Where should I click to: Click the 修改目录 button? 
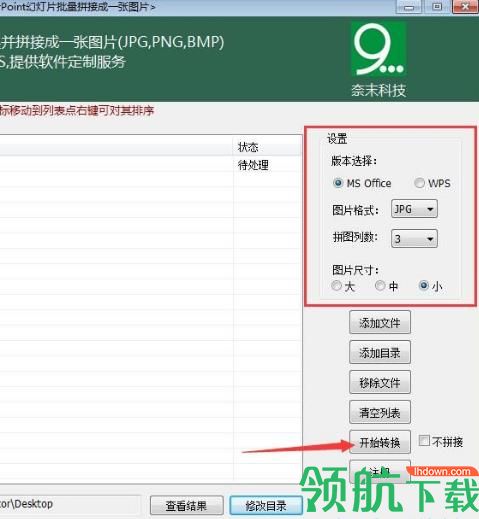(x=266, y=506)
